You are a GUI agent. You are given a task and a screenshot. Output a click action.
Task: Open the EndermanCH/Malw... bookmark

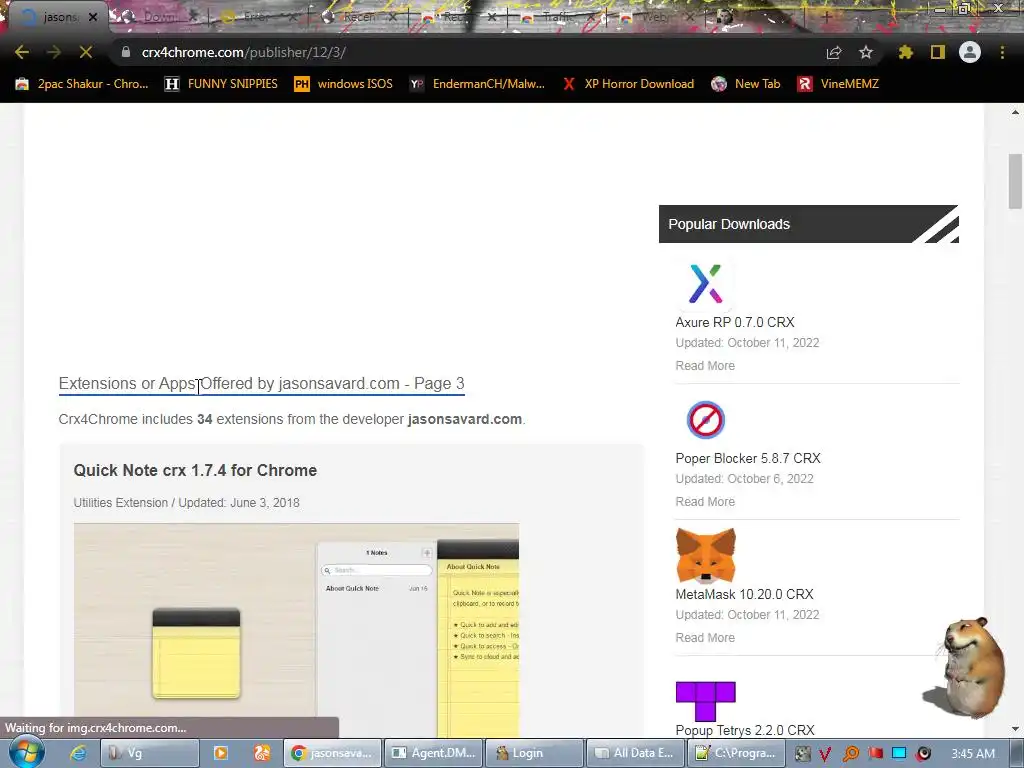pyautogui.click(x=477, y=84)
